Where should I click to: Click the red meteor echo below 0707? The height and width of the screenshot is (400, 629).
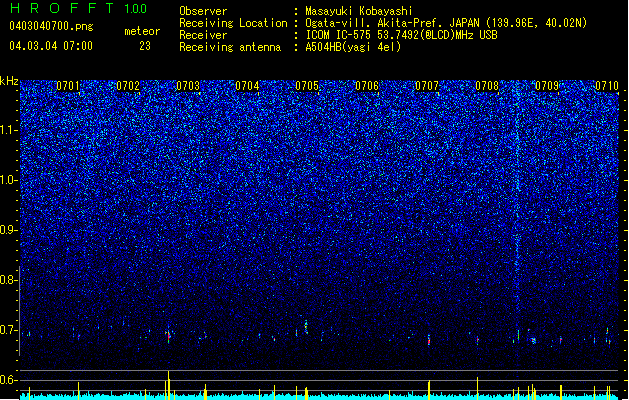coord(429,340)
